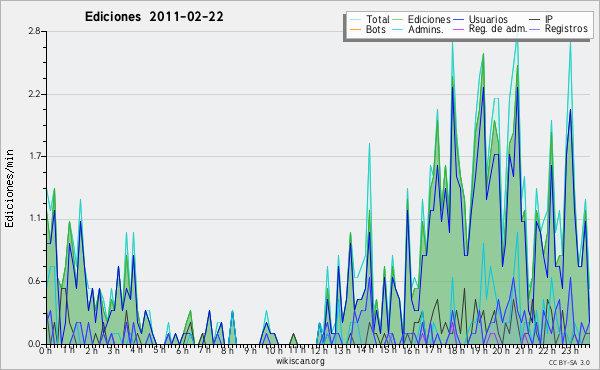This screenshot has width=600, height=370.
Task: Click the y-axis value '1.1'
Action: pos(34,218)
